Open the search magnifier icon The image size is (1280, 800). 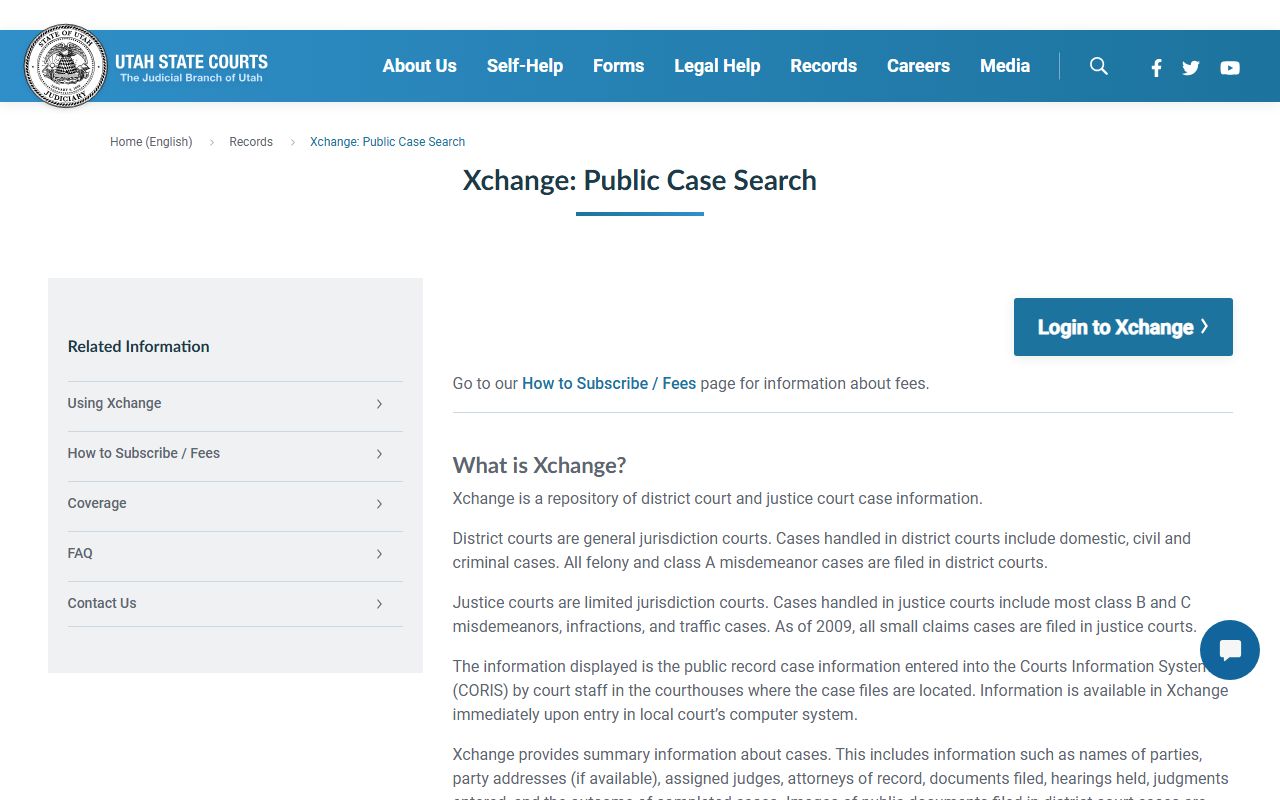(1098, 66)
